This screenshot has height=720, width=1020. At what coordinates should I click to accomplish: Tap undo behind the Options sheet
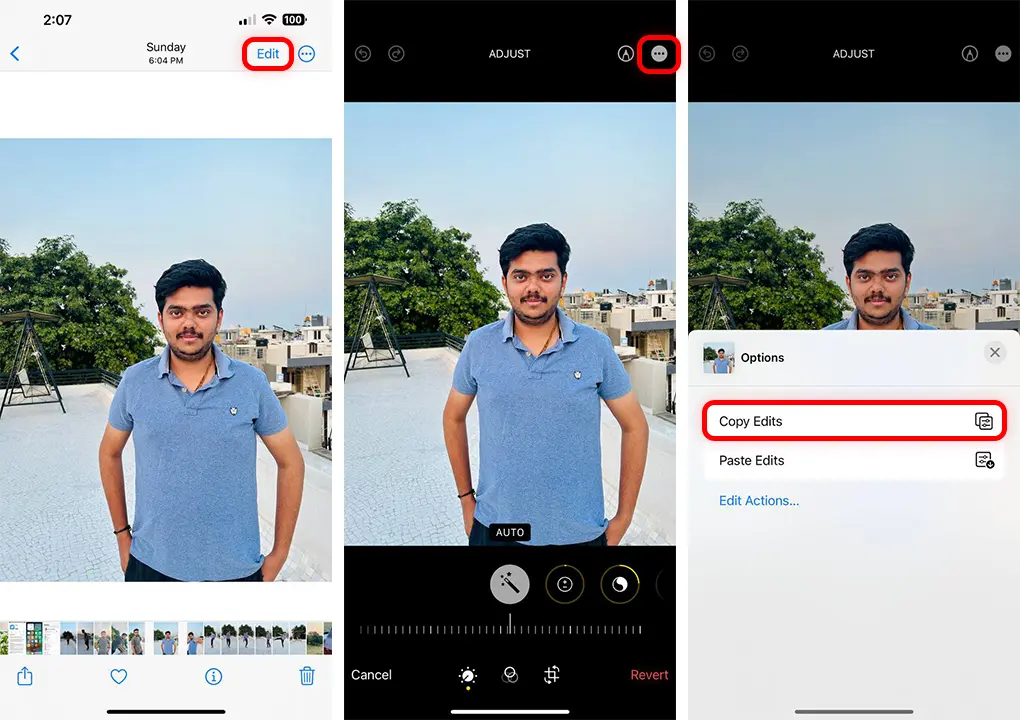point(707,53)
